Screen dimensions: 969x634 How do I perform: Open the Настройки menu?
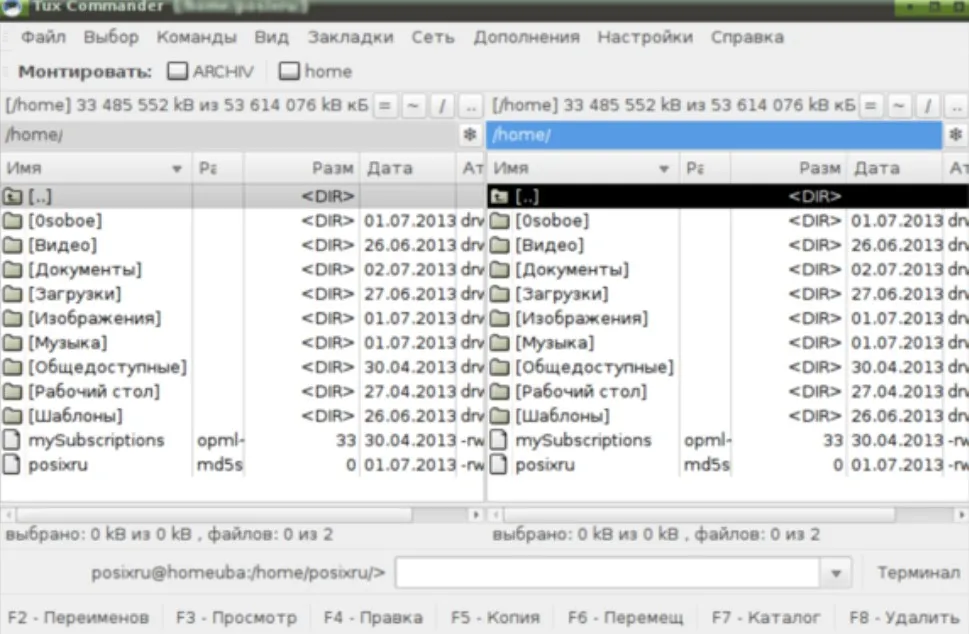pyautogui.click(x=645, y=37)
